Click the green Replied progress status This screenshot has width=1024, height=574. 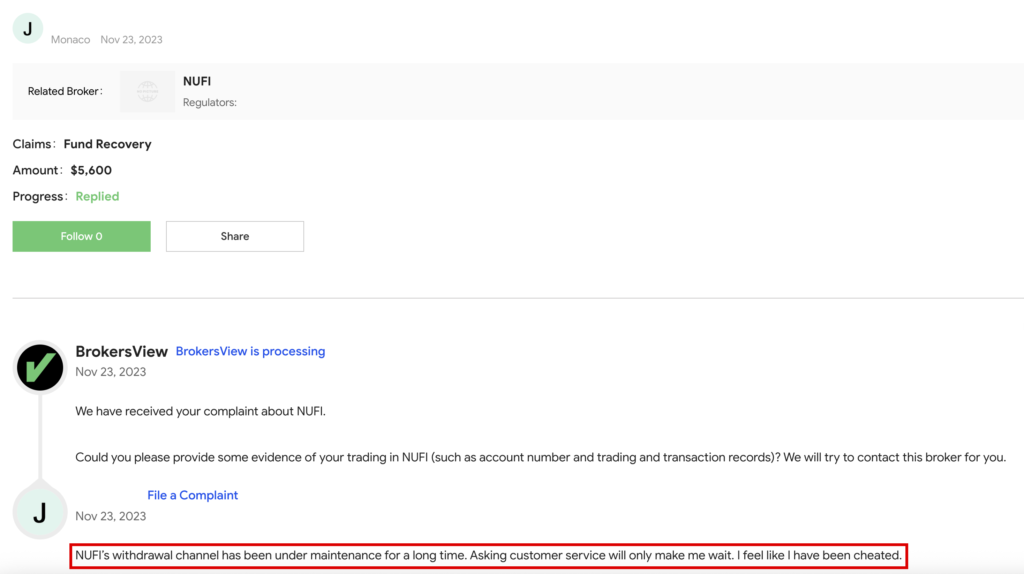pyautogui.click(x=97, y=197)
